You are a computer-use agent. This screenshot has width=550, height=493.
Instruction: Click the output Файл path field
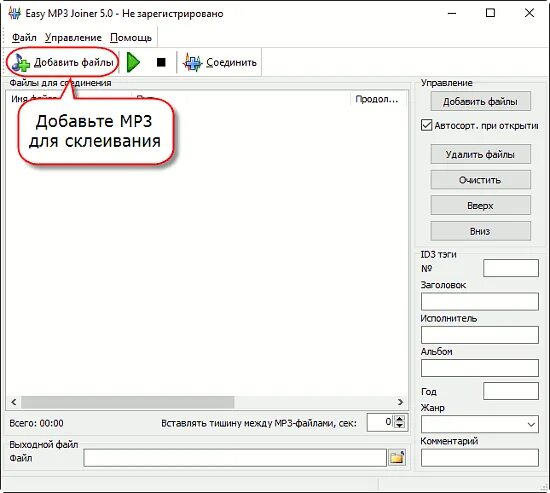235,458
